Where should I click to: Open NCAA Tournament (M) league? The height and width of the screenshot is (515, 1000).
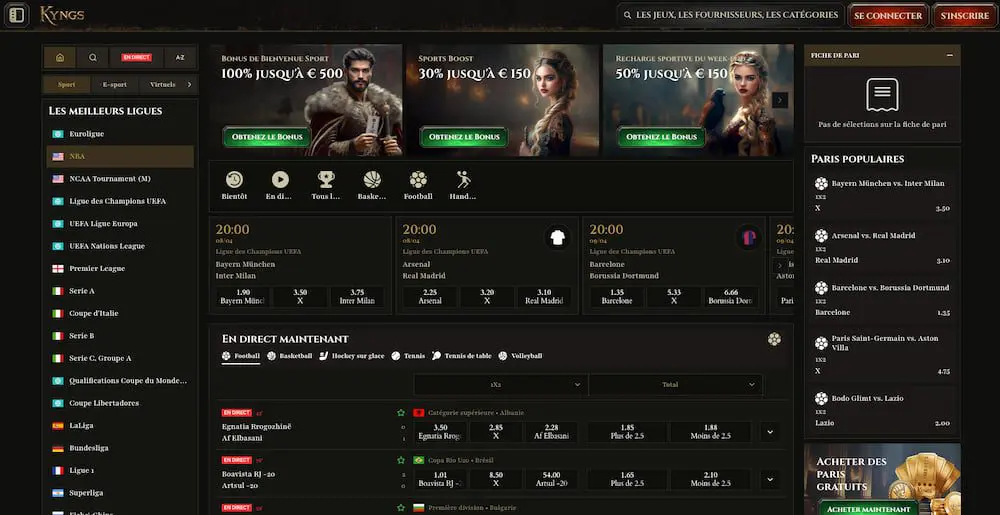pyautogui.click(x=120, y=178)
